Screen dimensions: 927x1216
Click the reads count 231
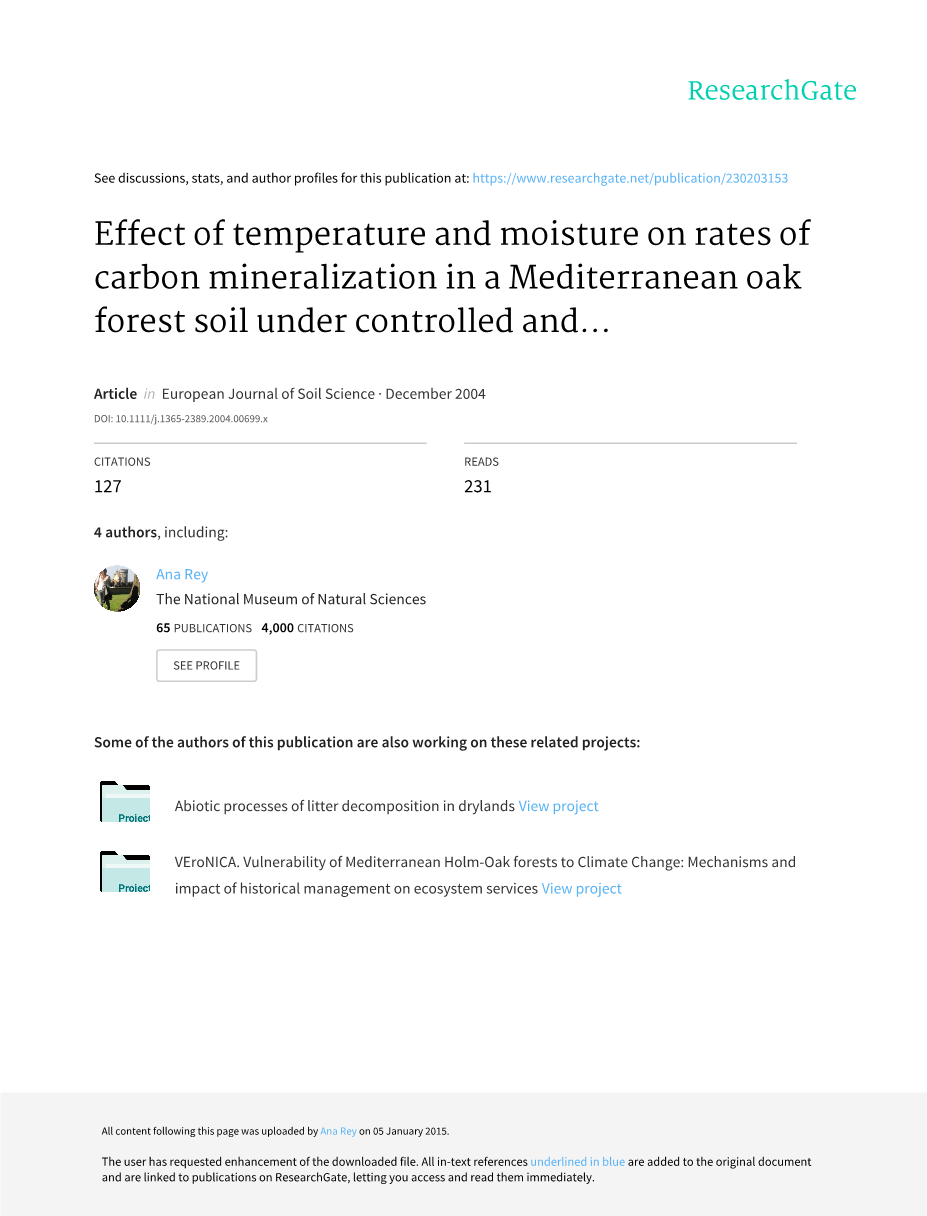tap(478, 486)
